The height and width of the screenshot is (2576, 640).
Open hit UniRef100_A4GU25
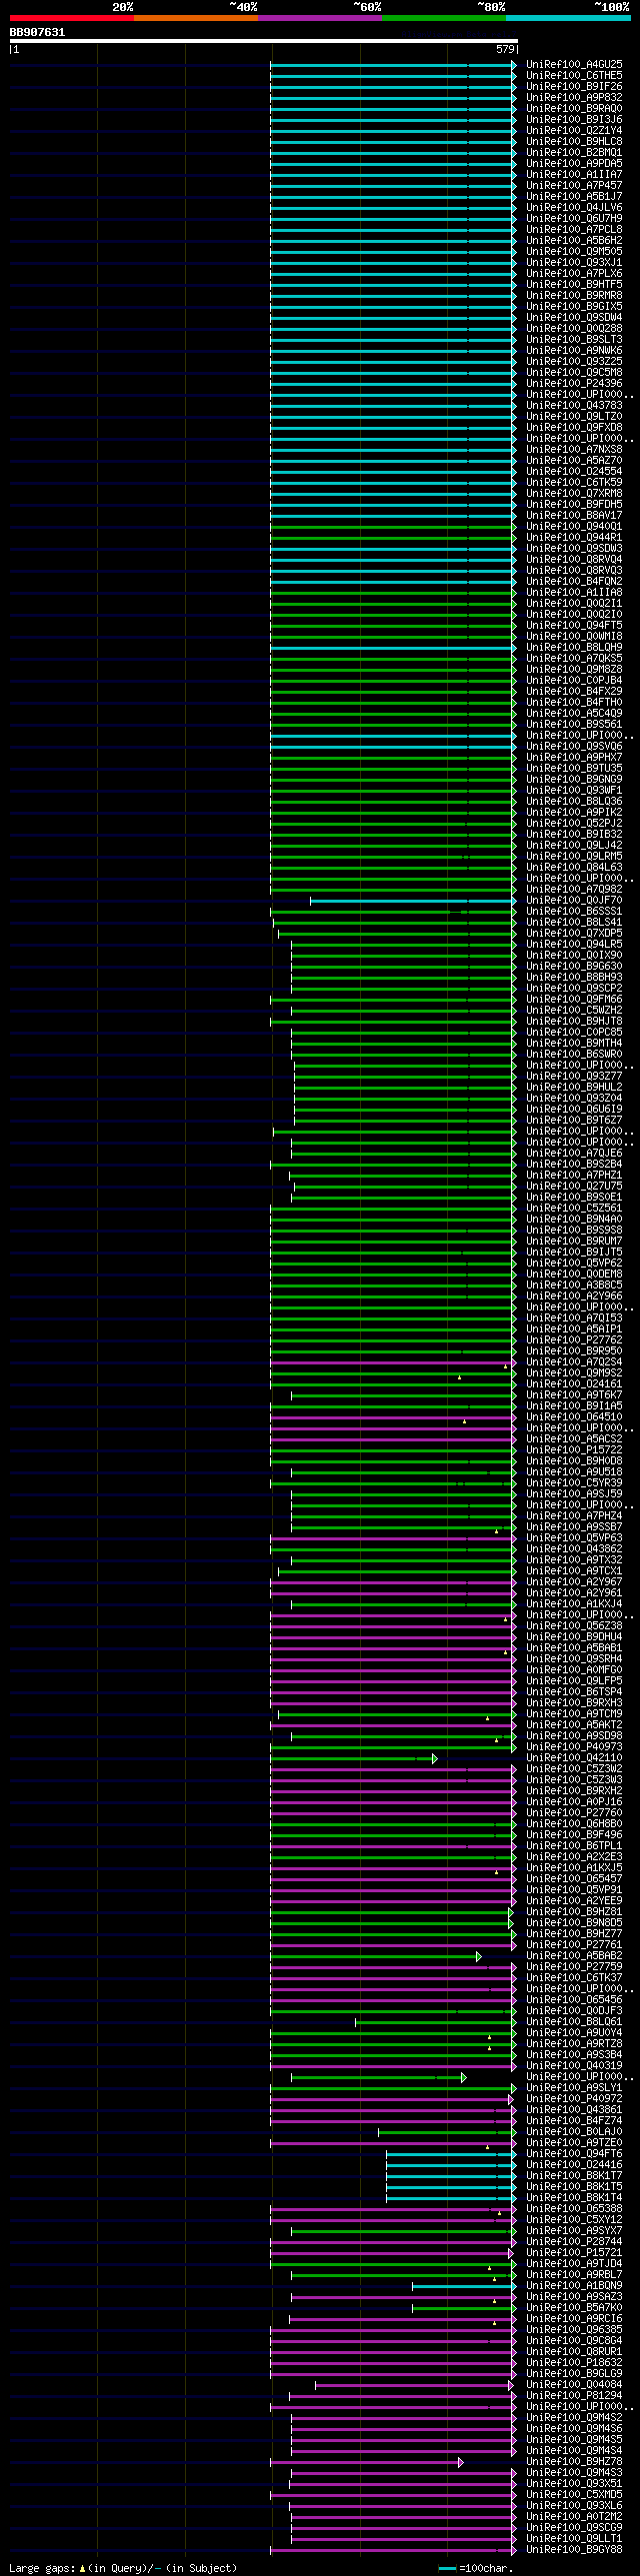coord(574,64)
